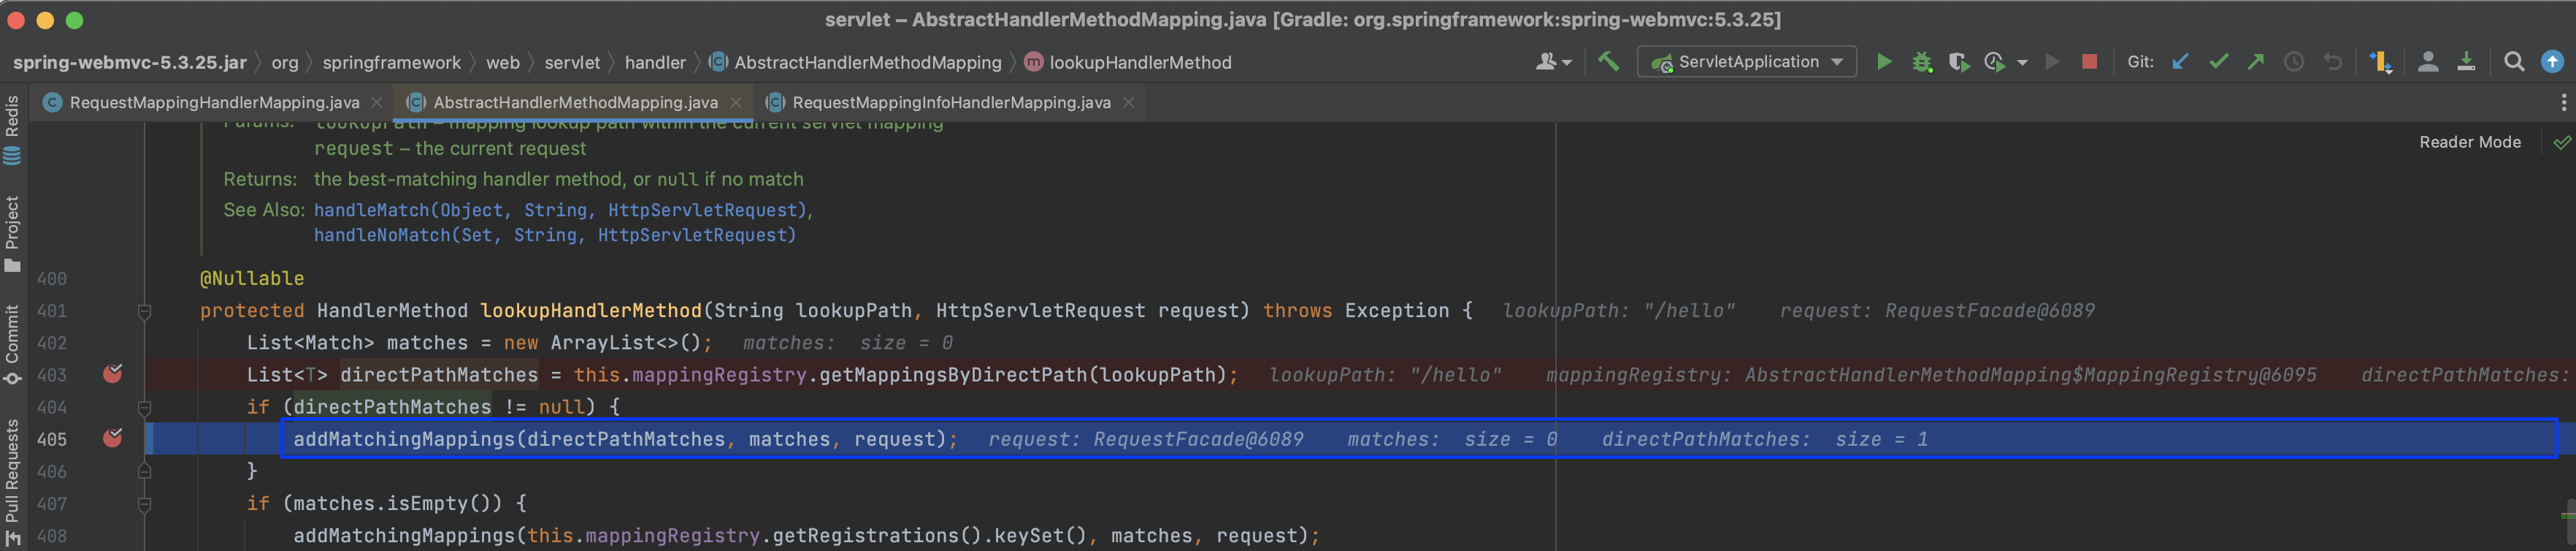Click inline hint lookupPath: "/hello" on line 401

coord(1619,311)
